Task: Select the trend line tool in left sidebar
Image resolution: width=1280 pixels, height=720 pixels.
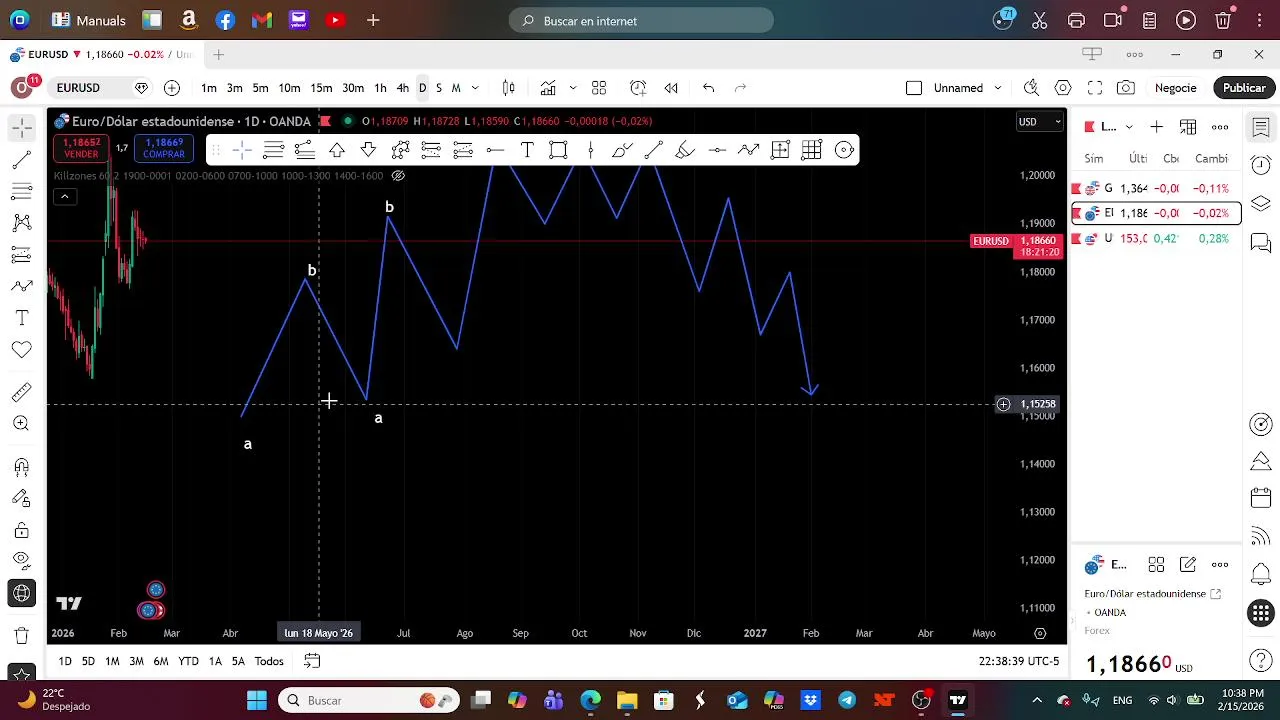Action: coord(22,159)
